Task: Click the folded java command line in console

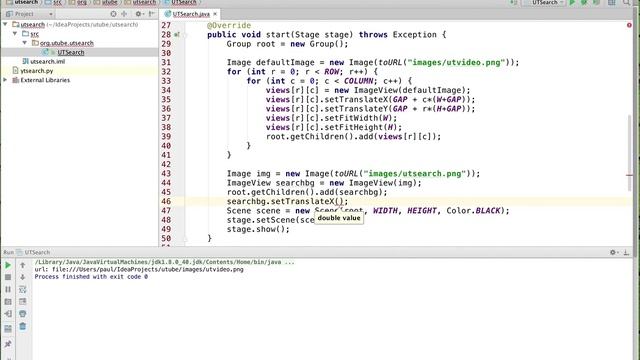Action: point(164,262)
